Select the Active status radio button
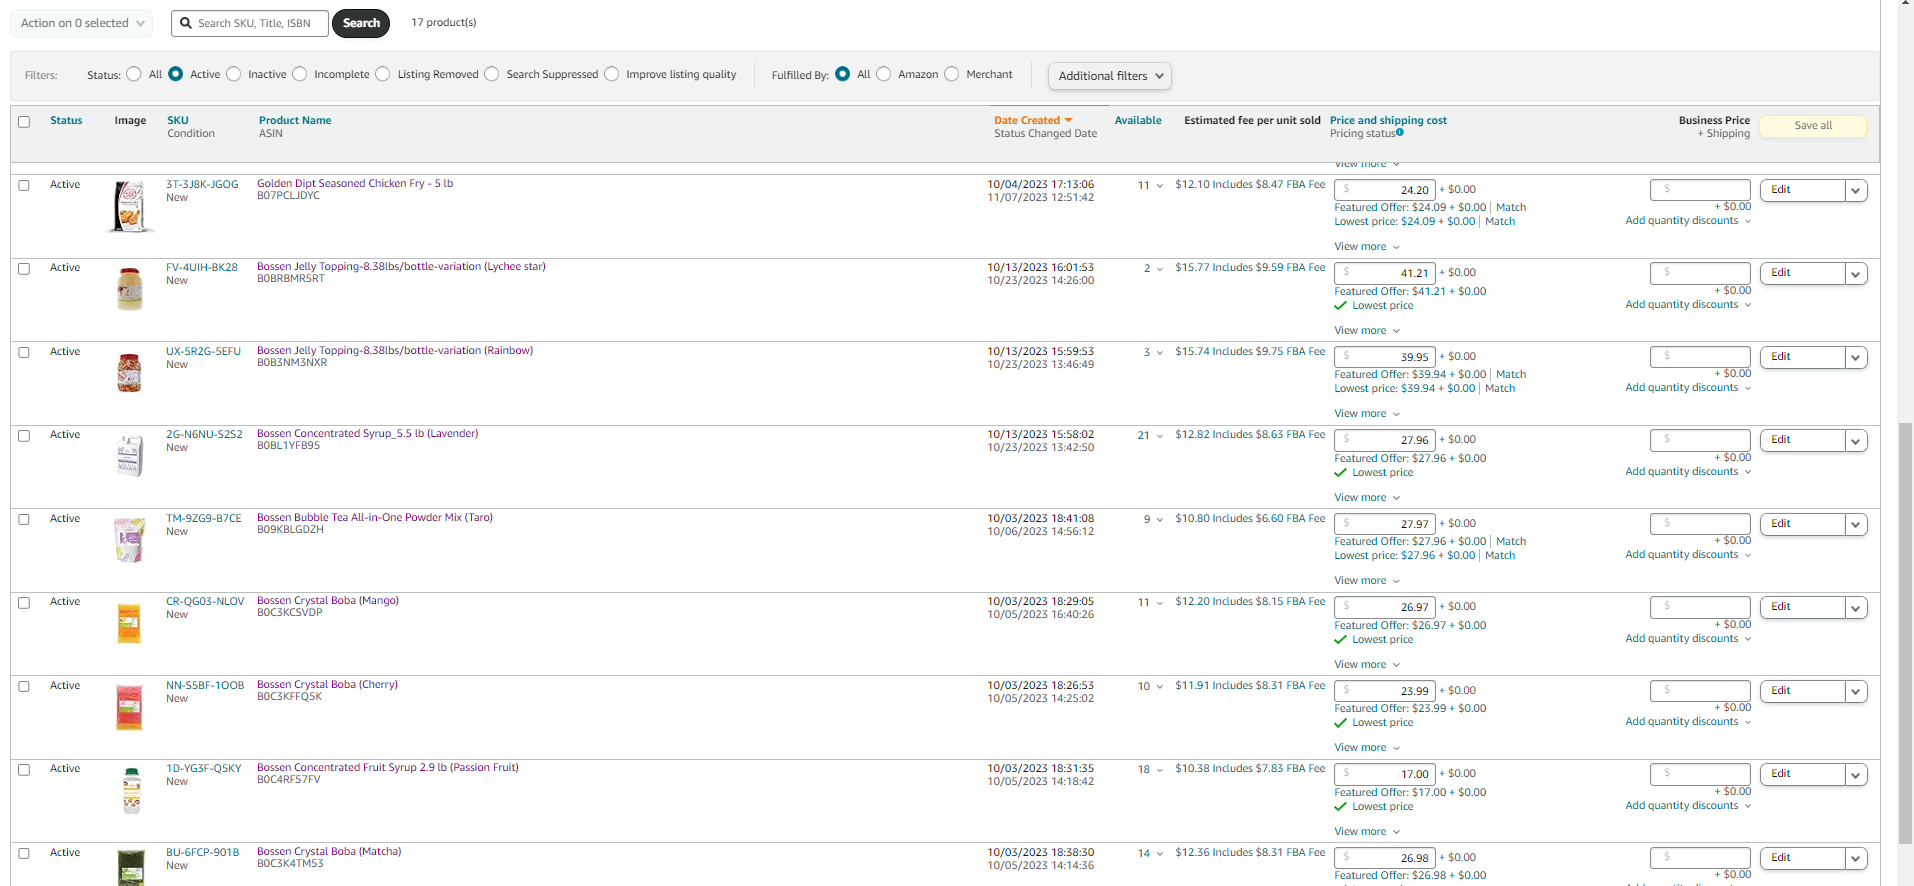 pos(176,74)
